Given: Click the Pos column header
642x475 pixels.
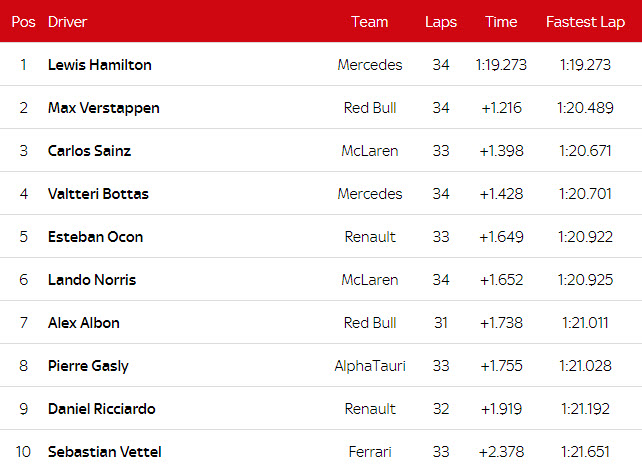Looking at the screenshot, I should coord(23,21).
